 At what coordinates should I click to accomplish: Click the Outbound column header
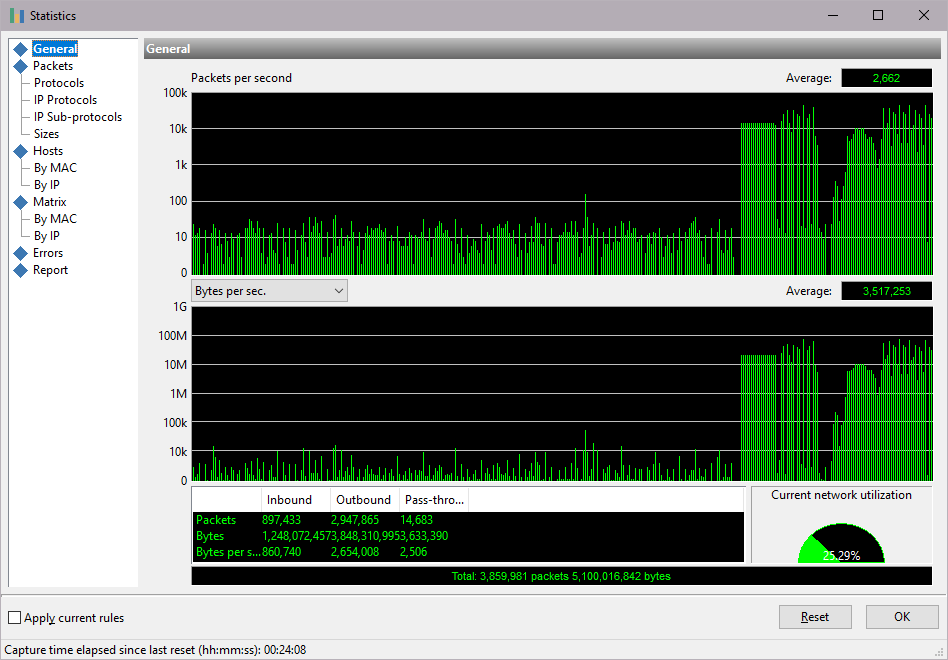pyautogui.click(x=362, y=499)
